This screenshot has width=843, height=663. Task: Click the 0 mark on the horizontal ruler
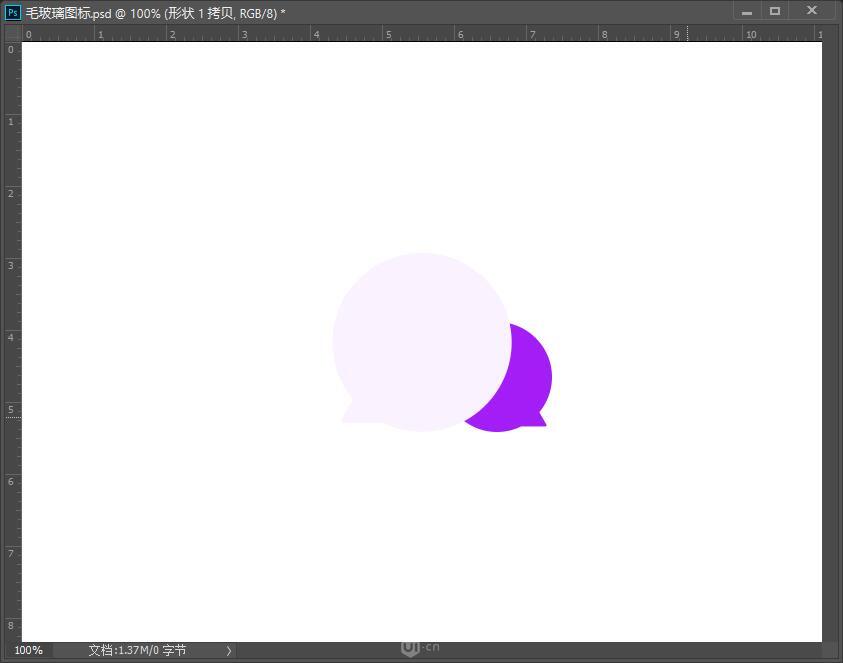(28, 33)
